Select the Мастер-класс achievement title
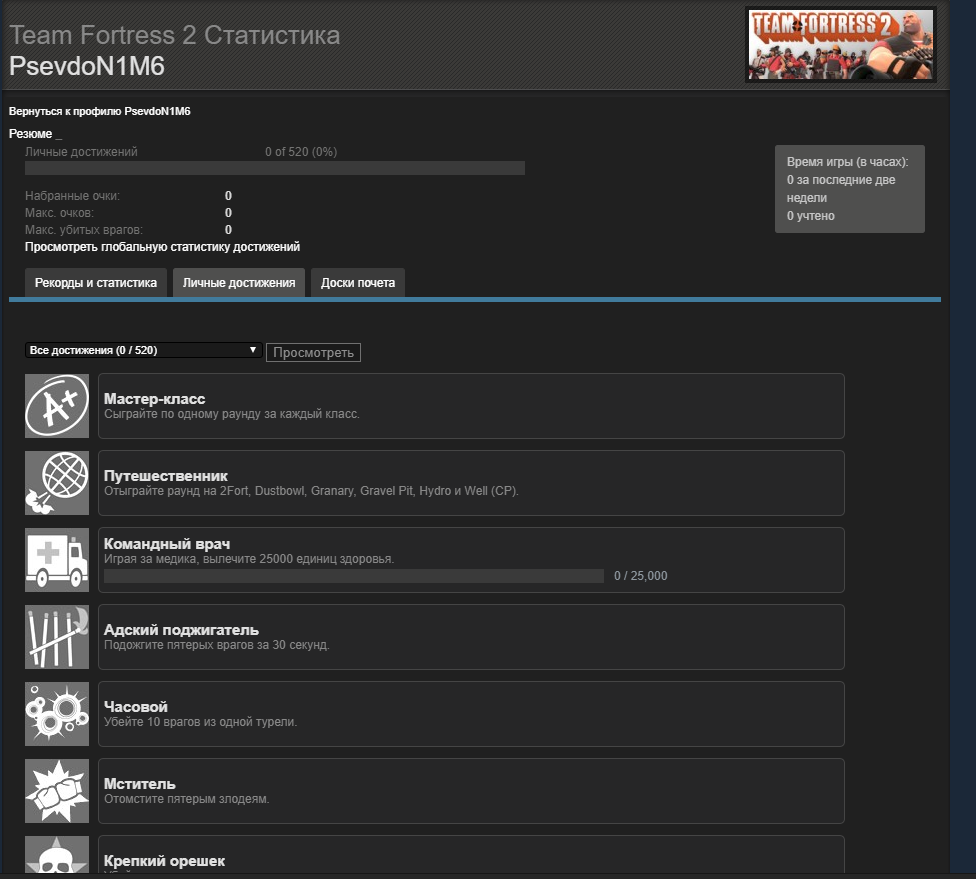 [x=154, y=399]
